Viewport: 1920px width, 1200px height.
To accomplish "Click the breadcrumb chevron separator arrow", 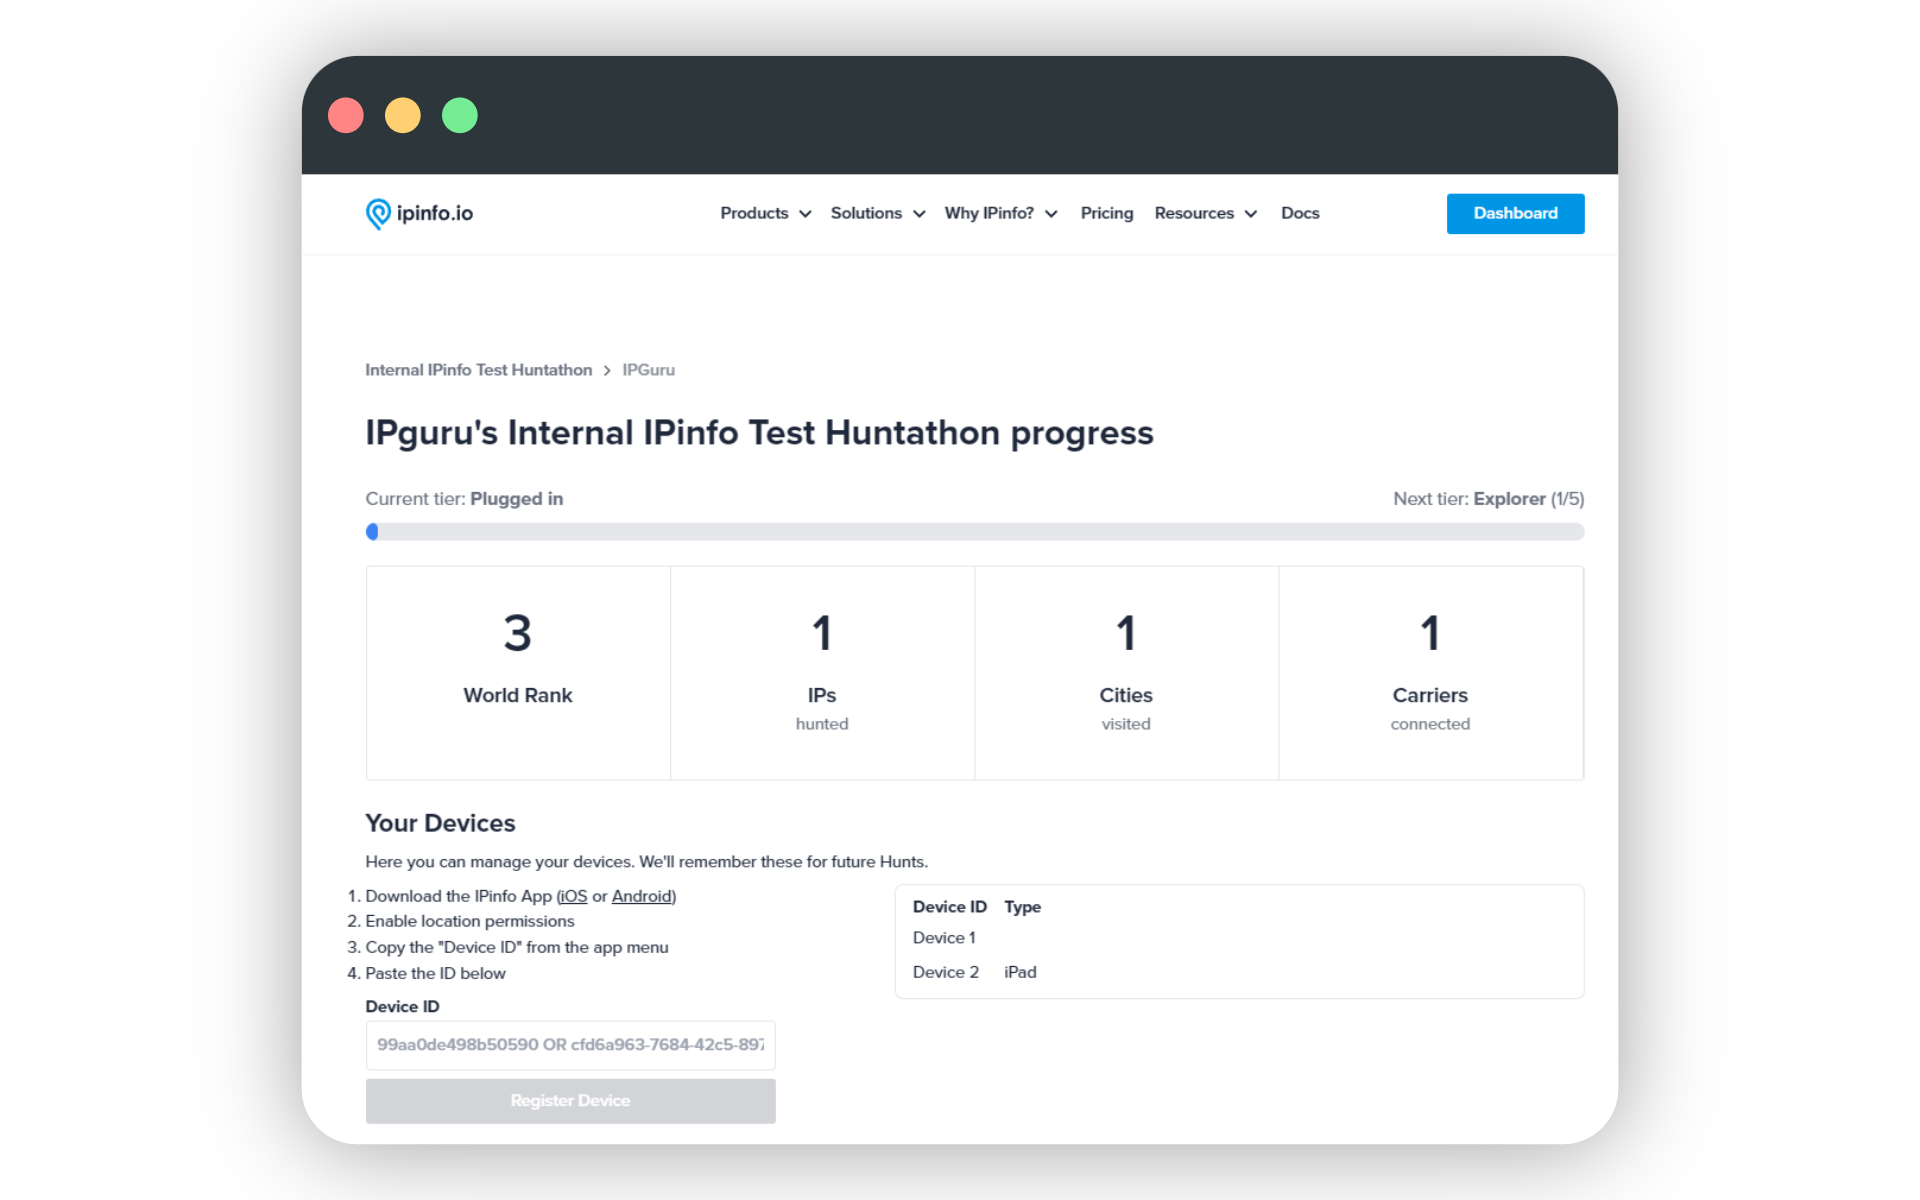I will click(x=607, y=370).
